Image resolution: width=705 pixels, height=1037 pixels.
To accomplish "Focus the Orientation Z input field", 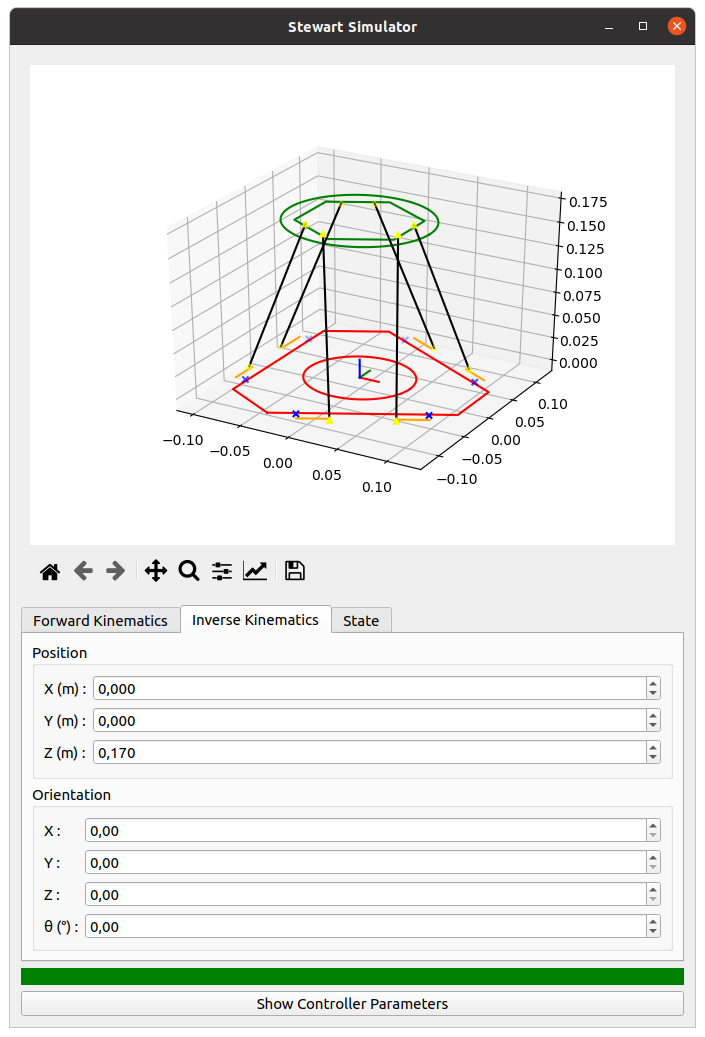I will click(366, 894).
